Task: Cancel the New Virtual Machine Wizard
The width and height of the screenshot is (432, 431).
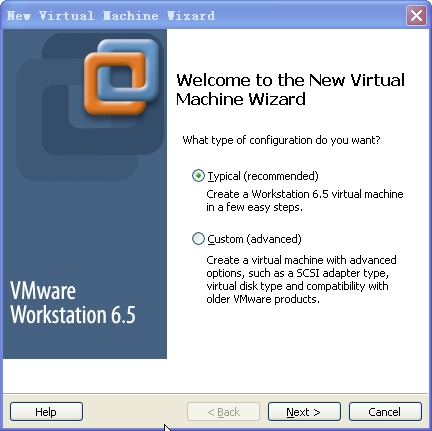Action: (385, 412)
